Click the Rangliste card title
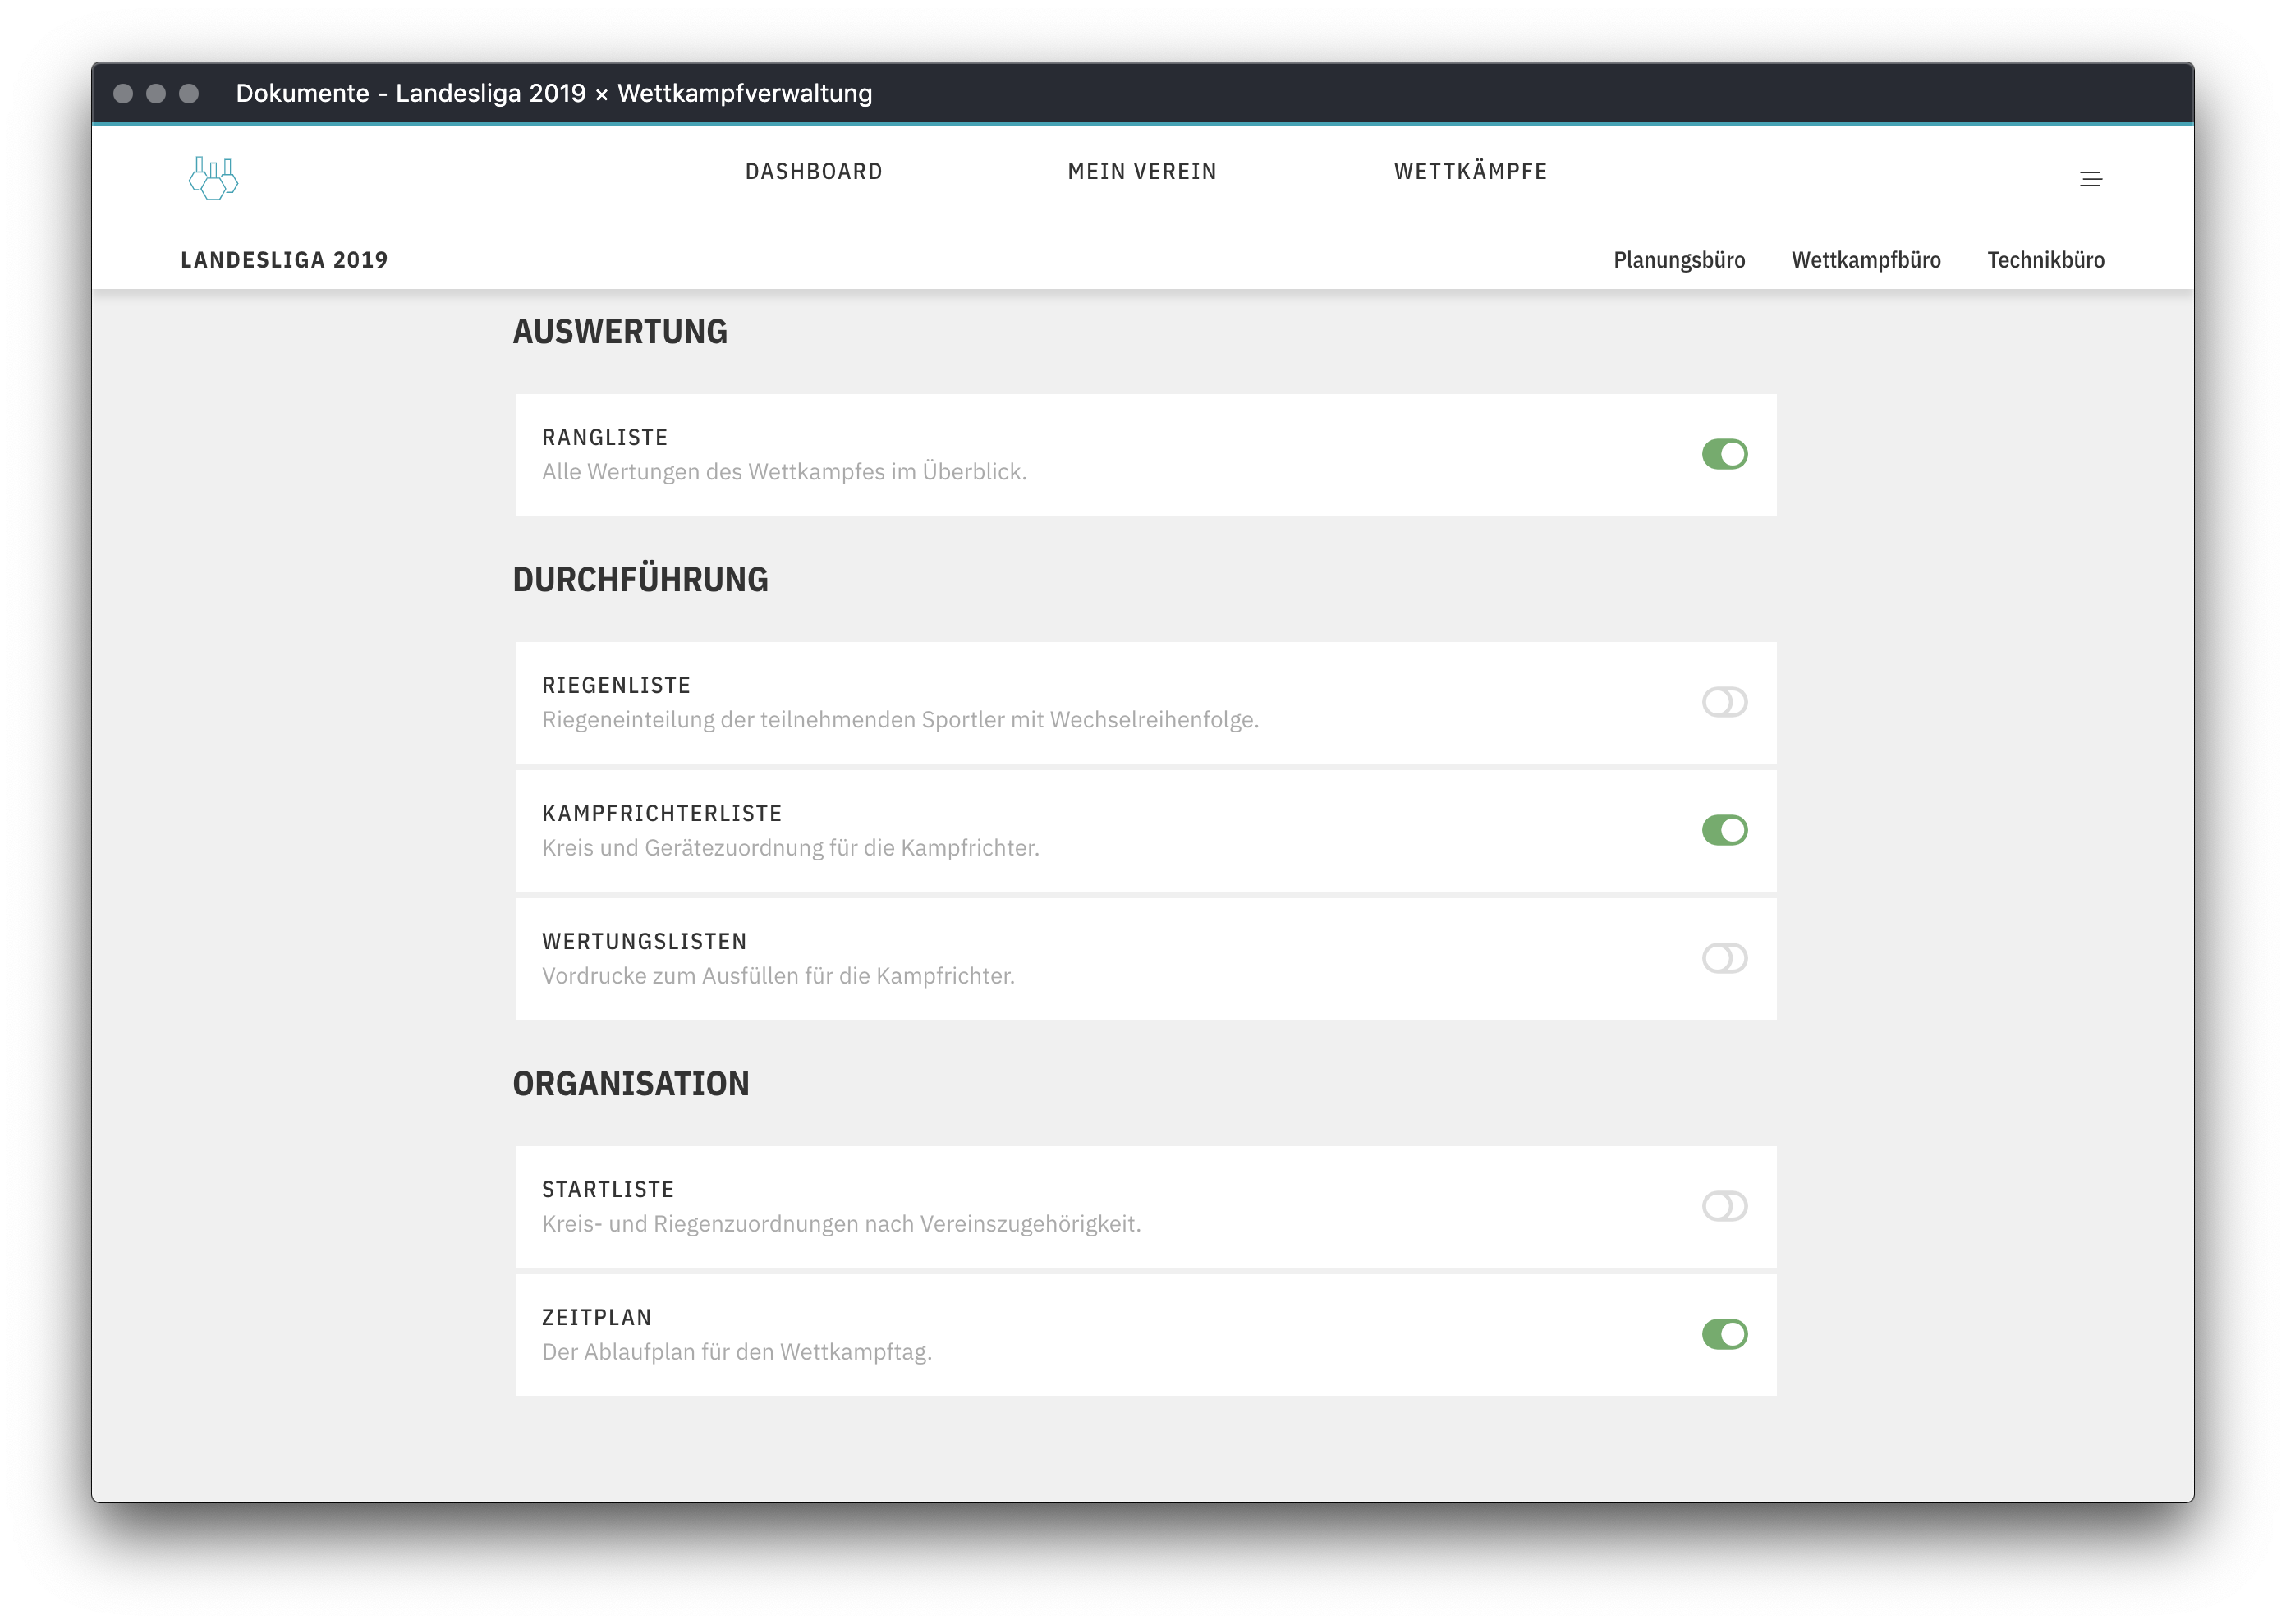2286x1624 pixels. tap(604, 437)
